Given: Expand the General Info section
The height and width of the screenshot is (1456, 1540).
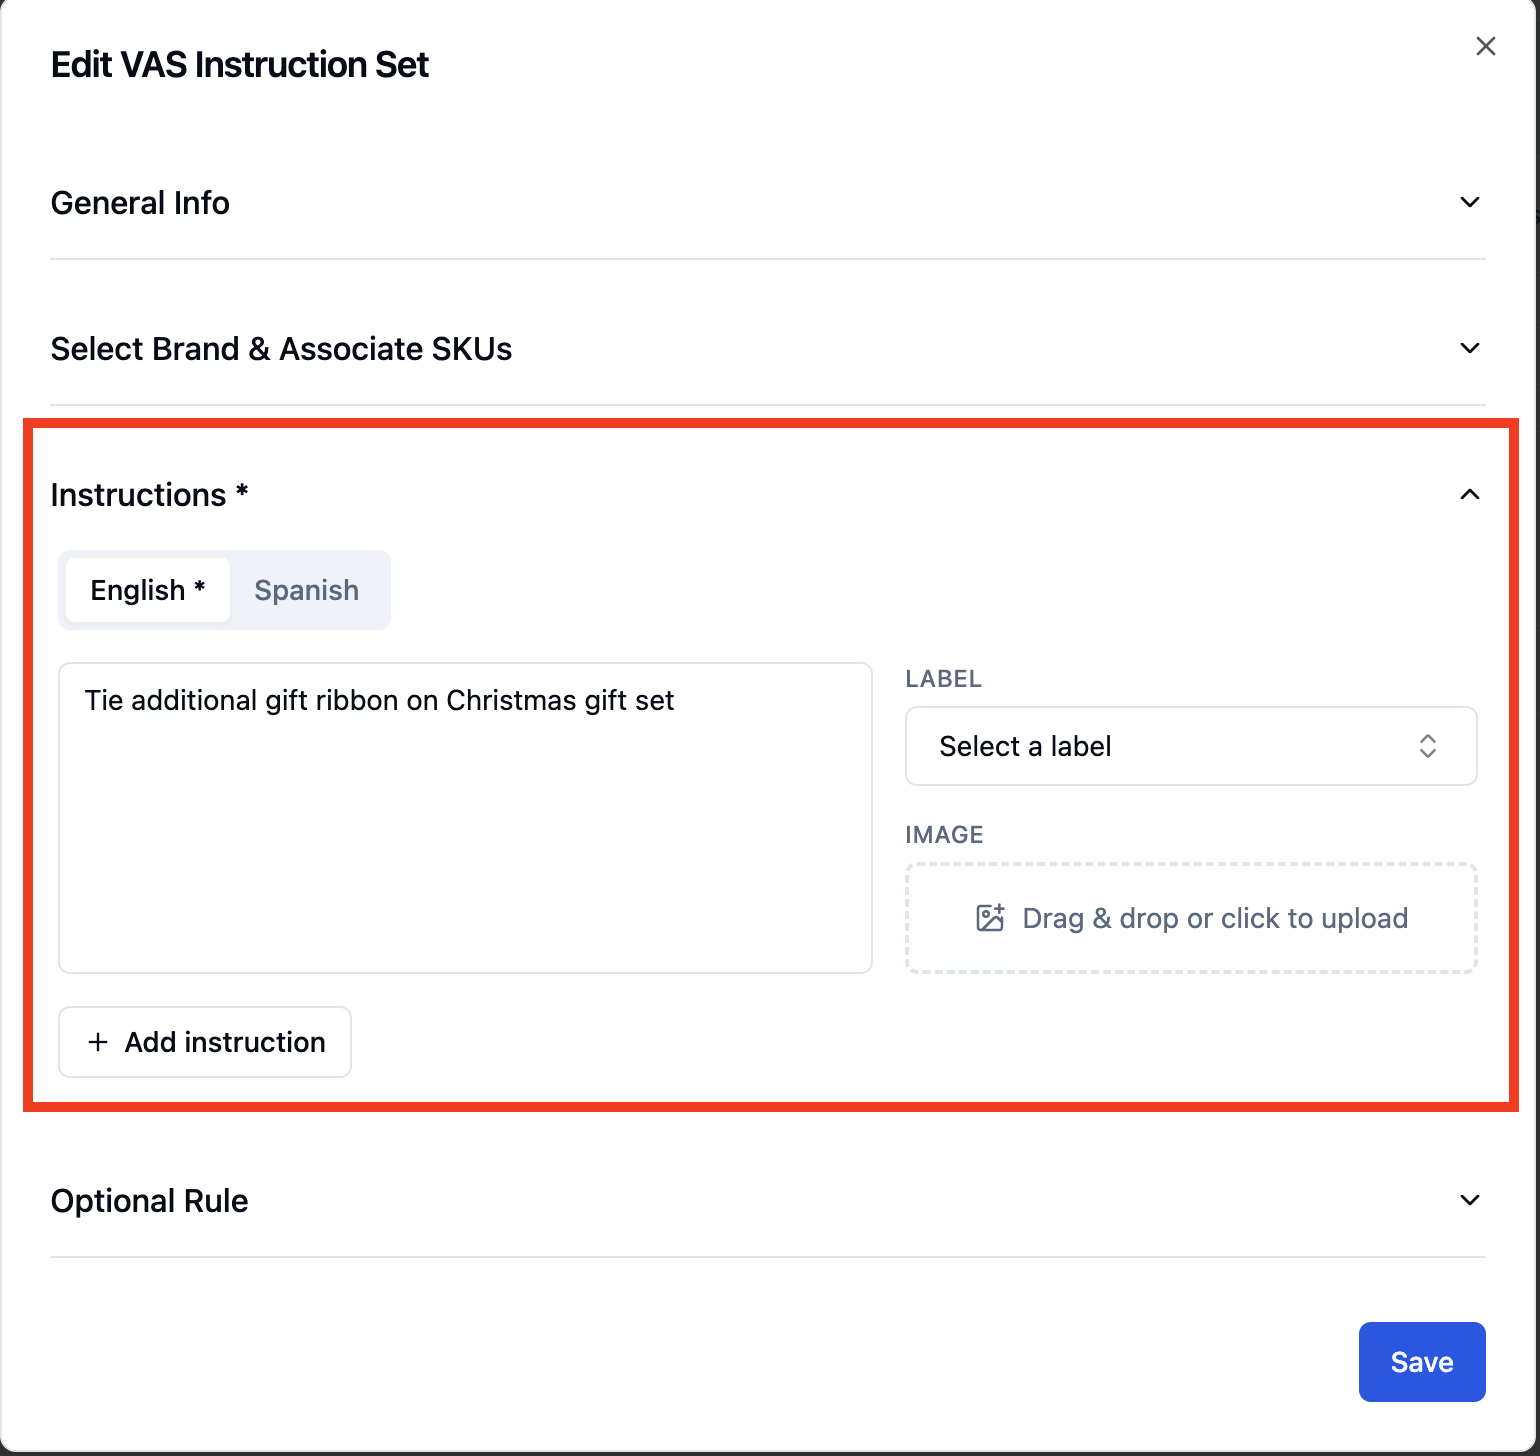Looking at the screenshot, I should pos(767,203).
